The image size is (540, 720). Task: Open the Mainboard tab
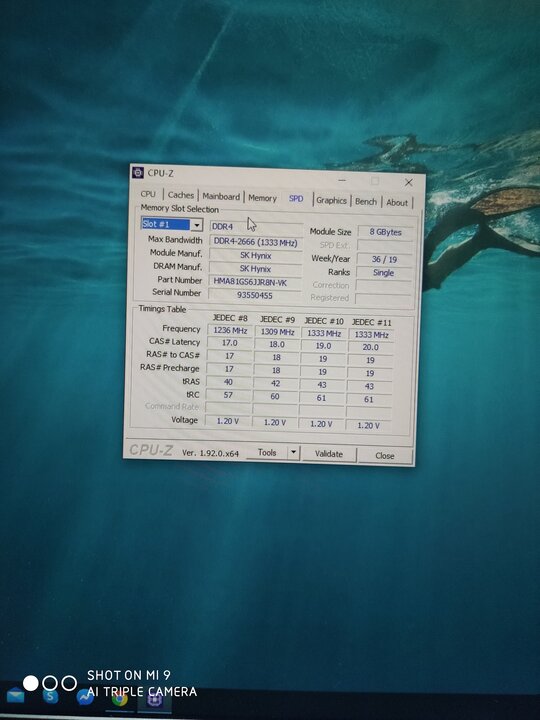[x=221, y=197]
